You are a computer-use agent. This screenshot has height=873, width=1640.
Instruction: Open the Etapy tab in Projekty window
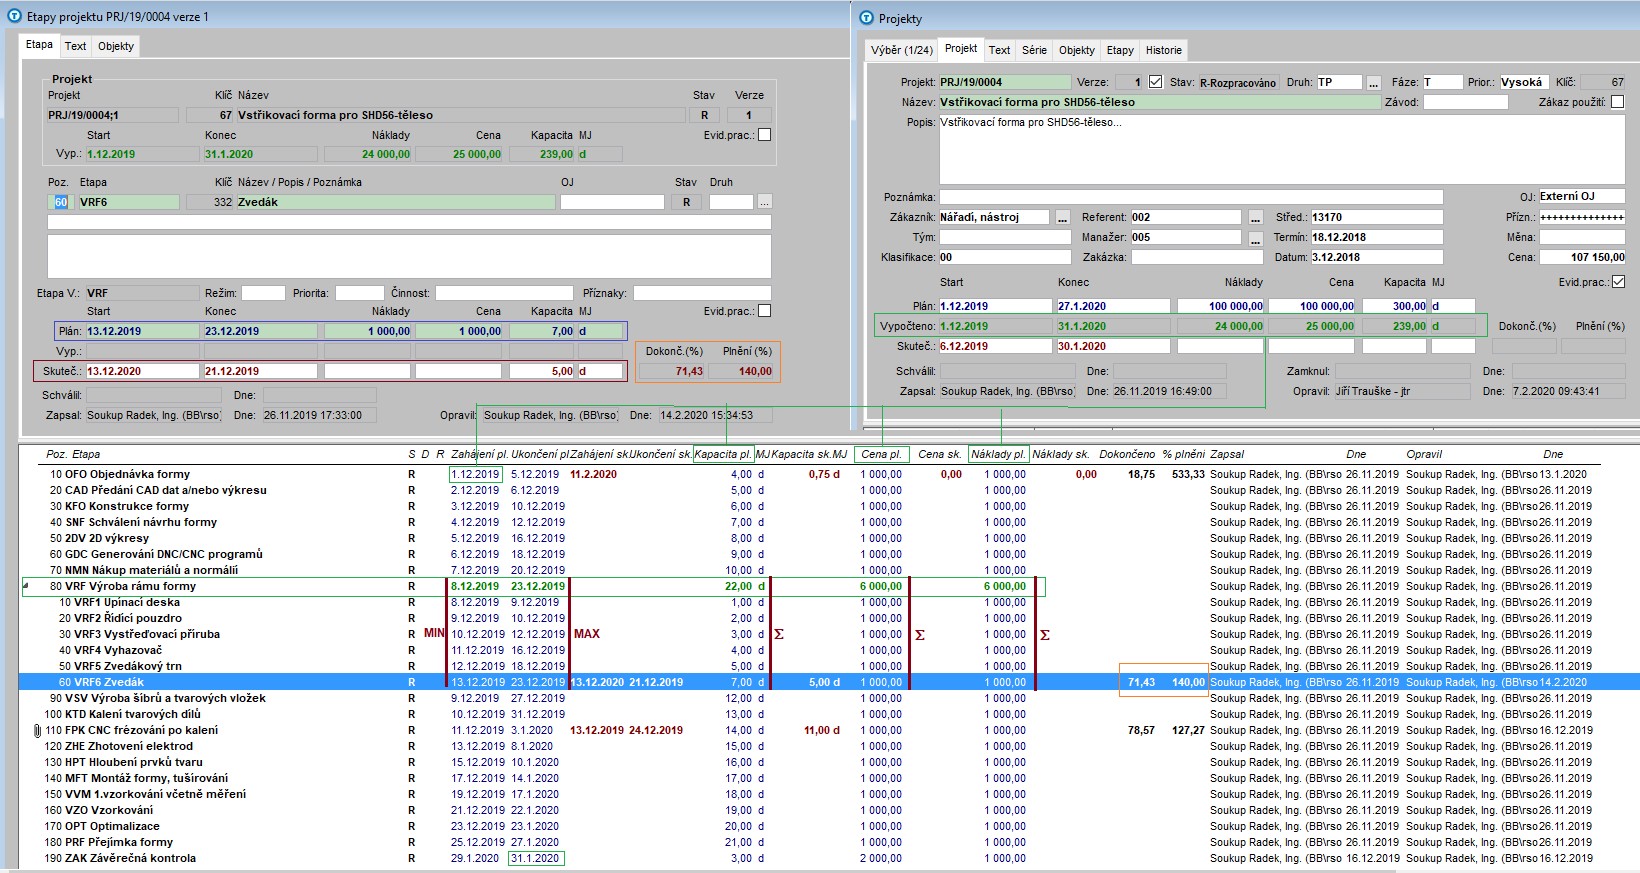[1120, 50]
